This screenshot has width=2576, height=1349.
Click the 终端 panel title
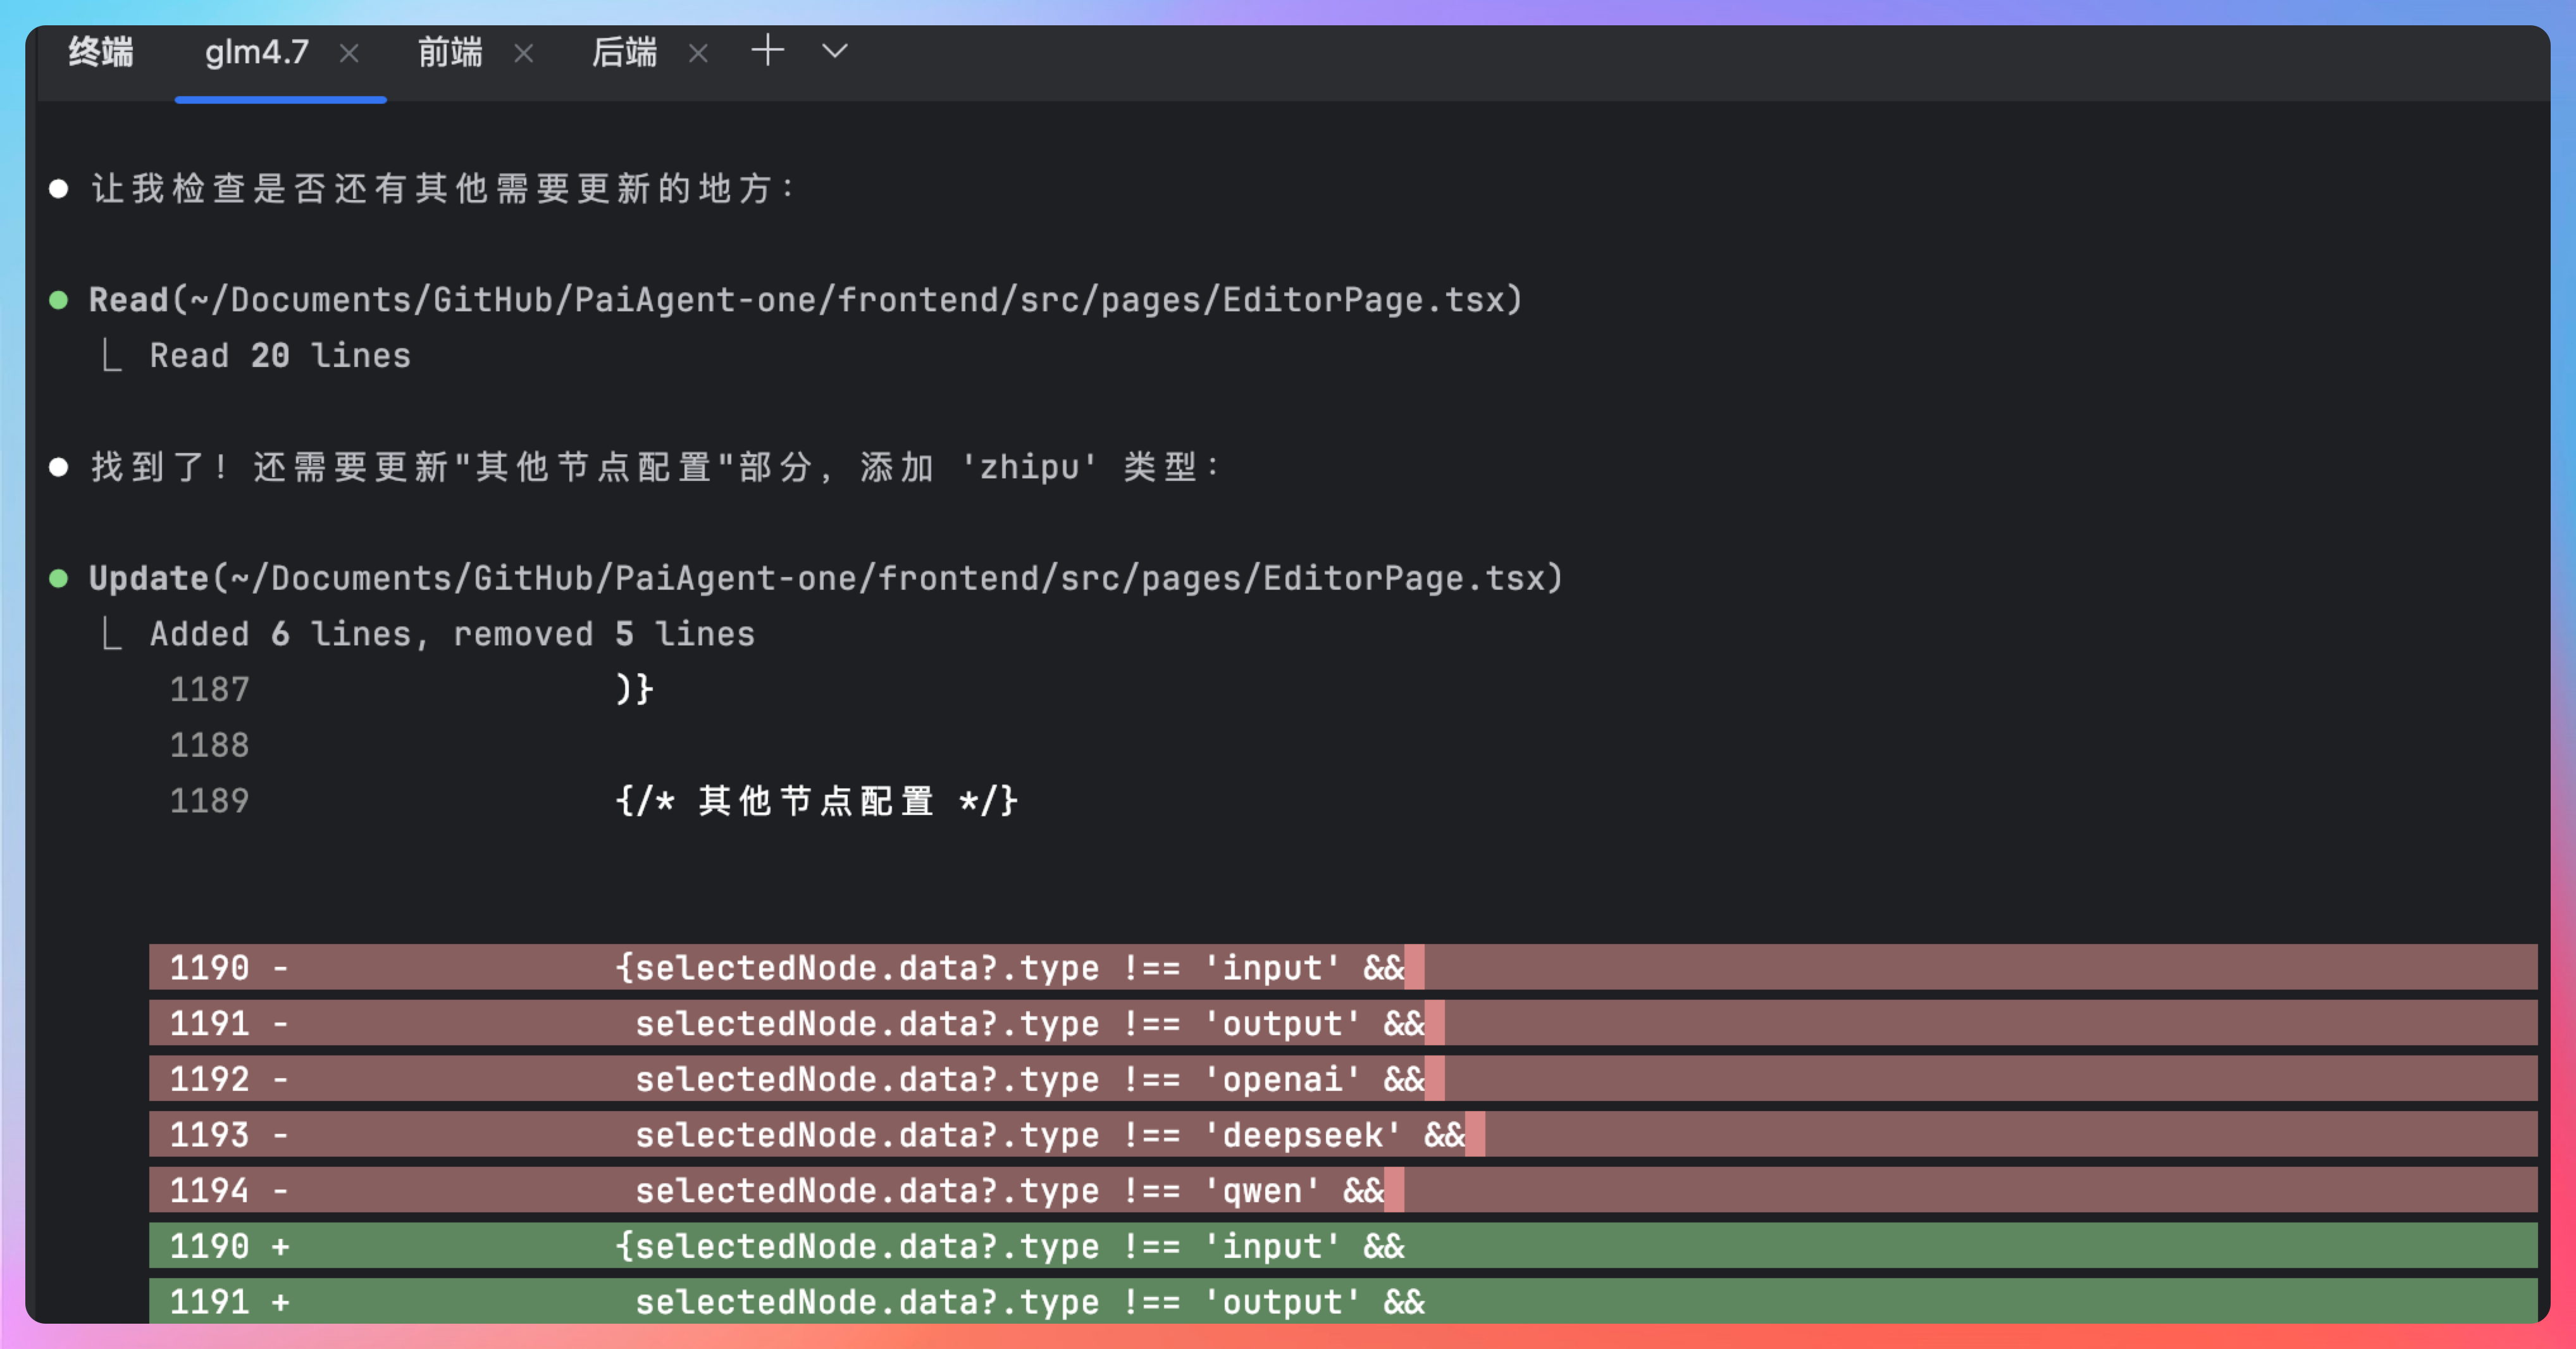pyautogui.click(x=101, y=52)
